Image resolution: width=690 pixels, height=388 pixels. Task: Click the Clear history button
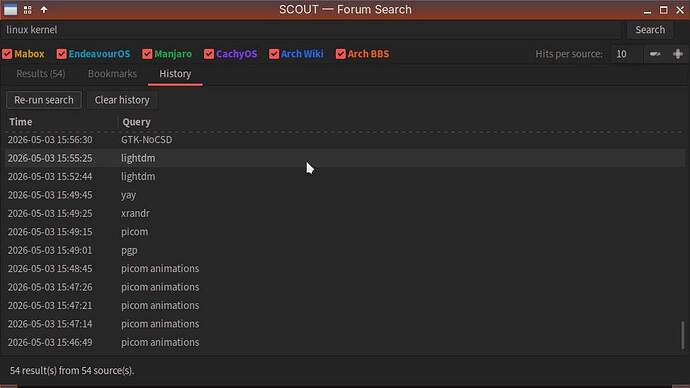pos(122,100)
